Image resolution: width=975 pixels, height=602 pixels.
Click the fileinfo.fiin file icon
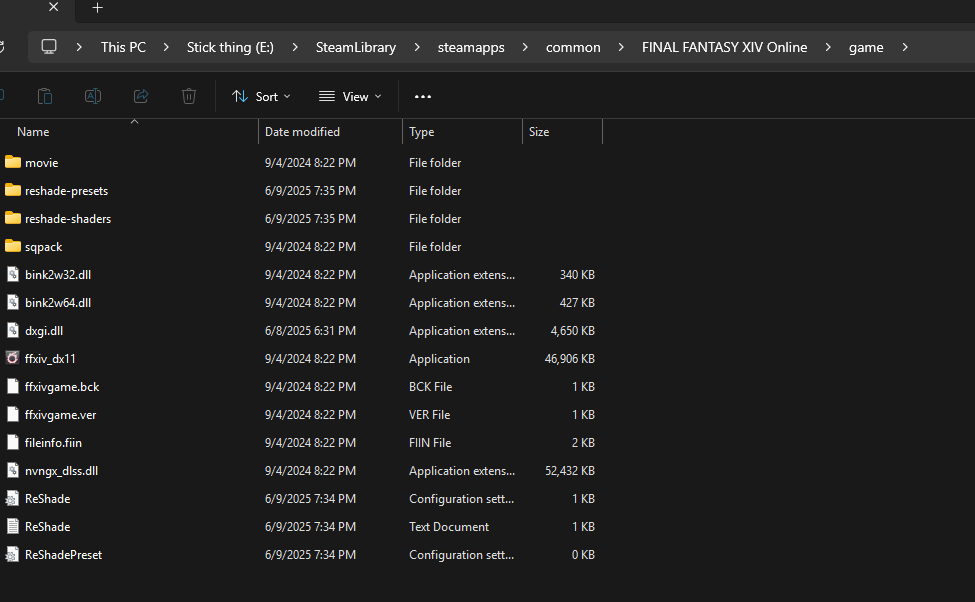tap(12, 442)
